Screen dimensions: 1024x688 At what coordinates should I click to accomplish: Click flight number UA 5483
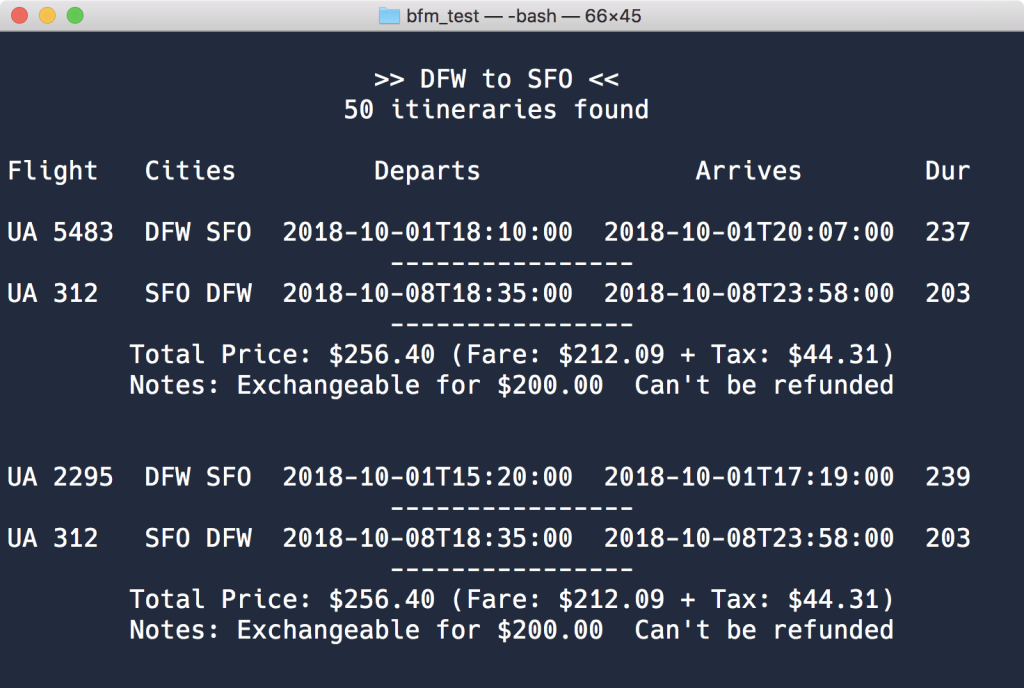(60, 233)
